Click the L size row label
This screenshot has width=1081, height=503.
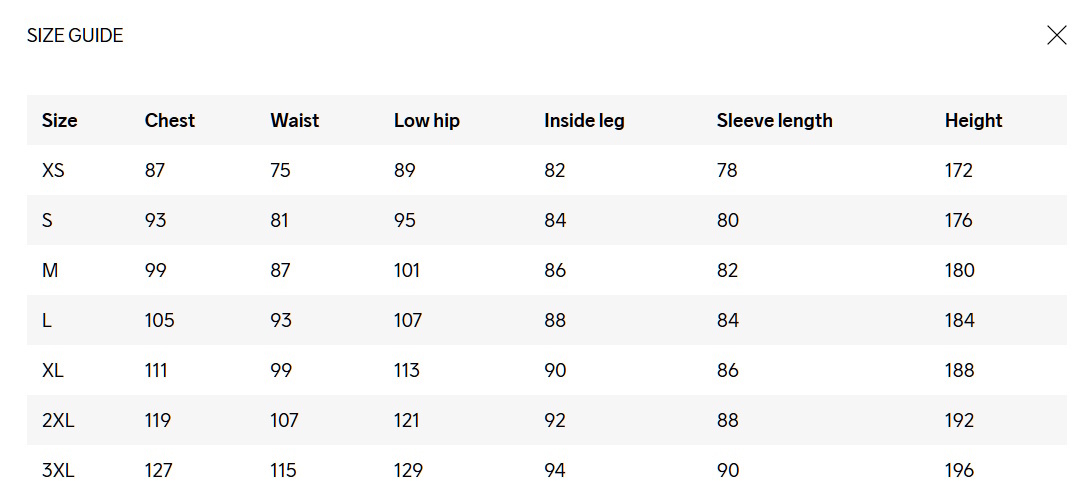click(47, 320)
